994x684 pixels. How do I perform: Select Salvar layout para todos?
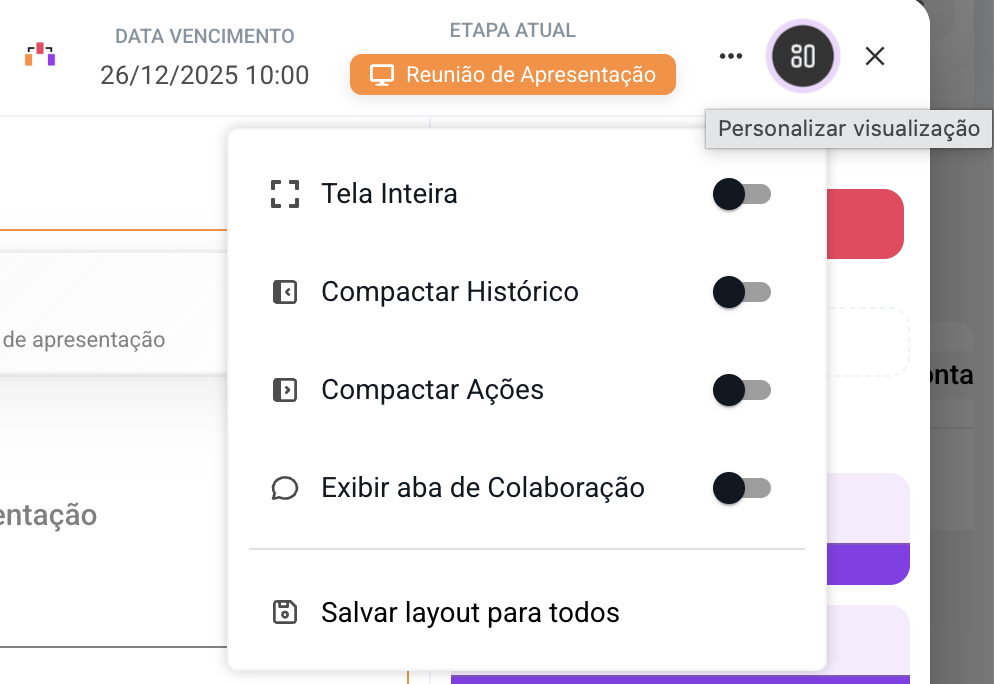pos(470,612)
